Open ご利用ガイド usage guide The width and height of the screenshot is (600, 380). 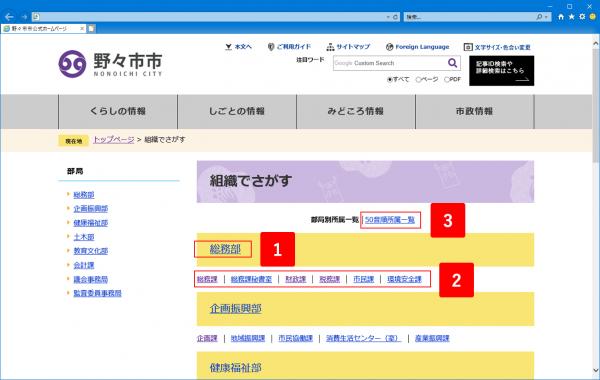click(289, 47)
